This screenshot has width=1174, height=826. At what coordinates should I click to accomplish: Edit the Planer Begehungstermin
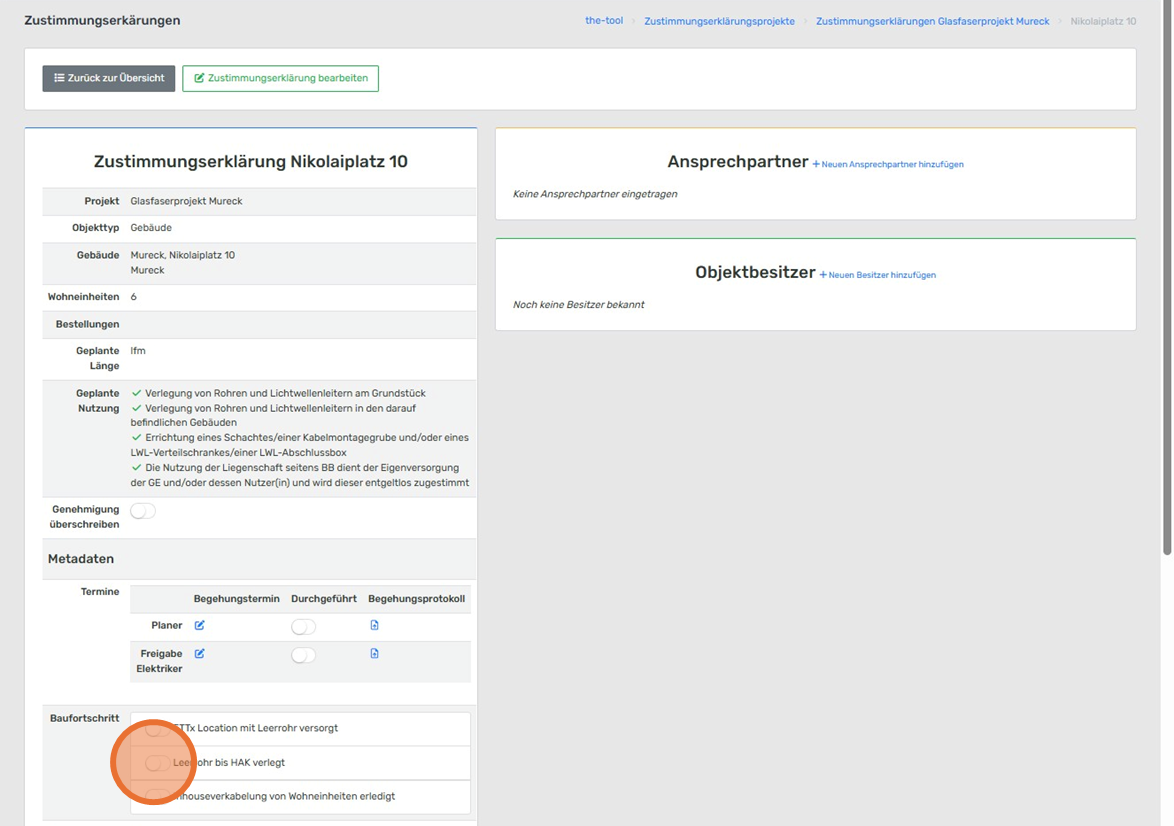tap(199, 626)
